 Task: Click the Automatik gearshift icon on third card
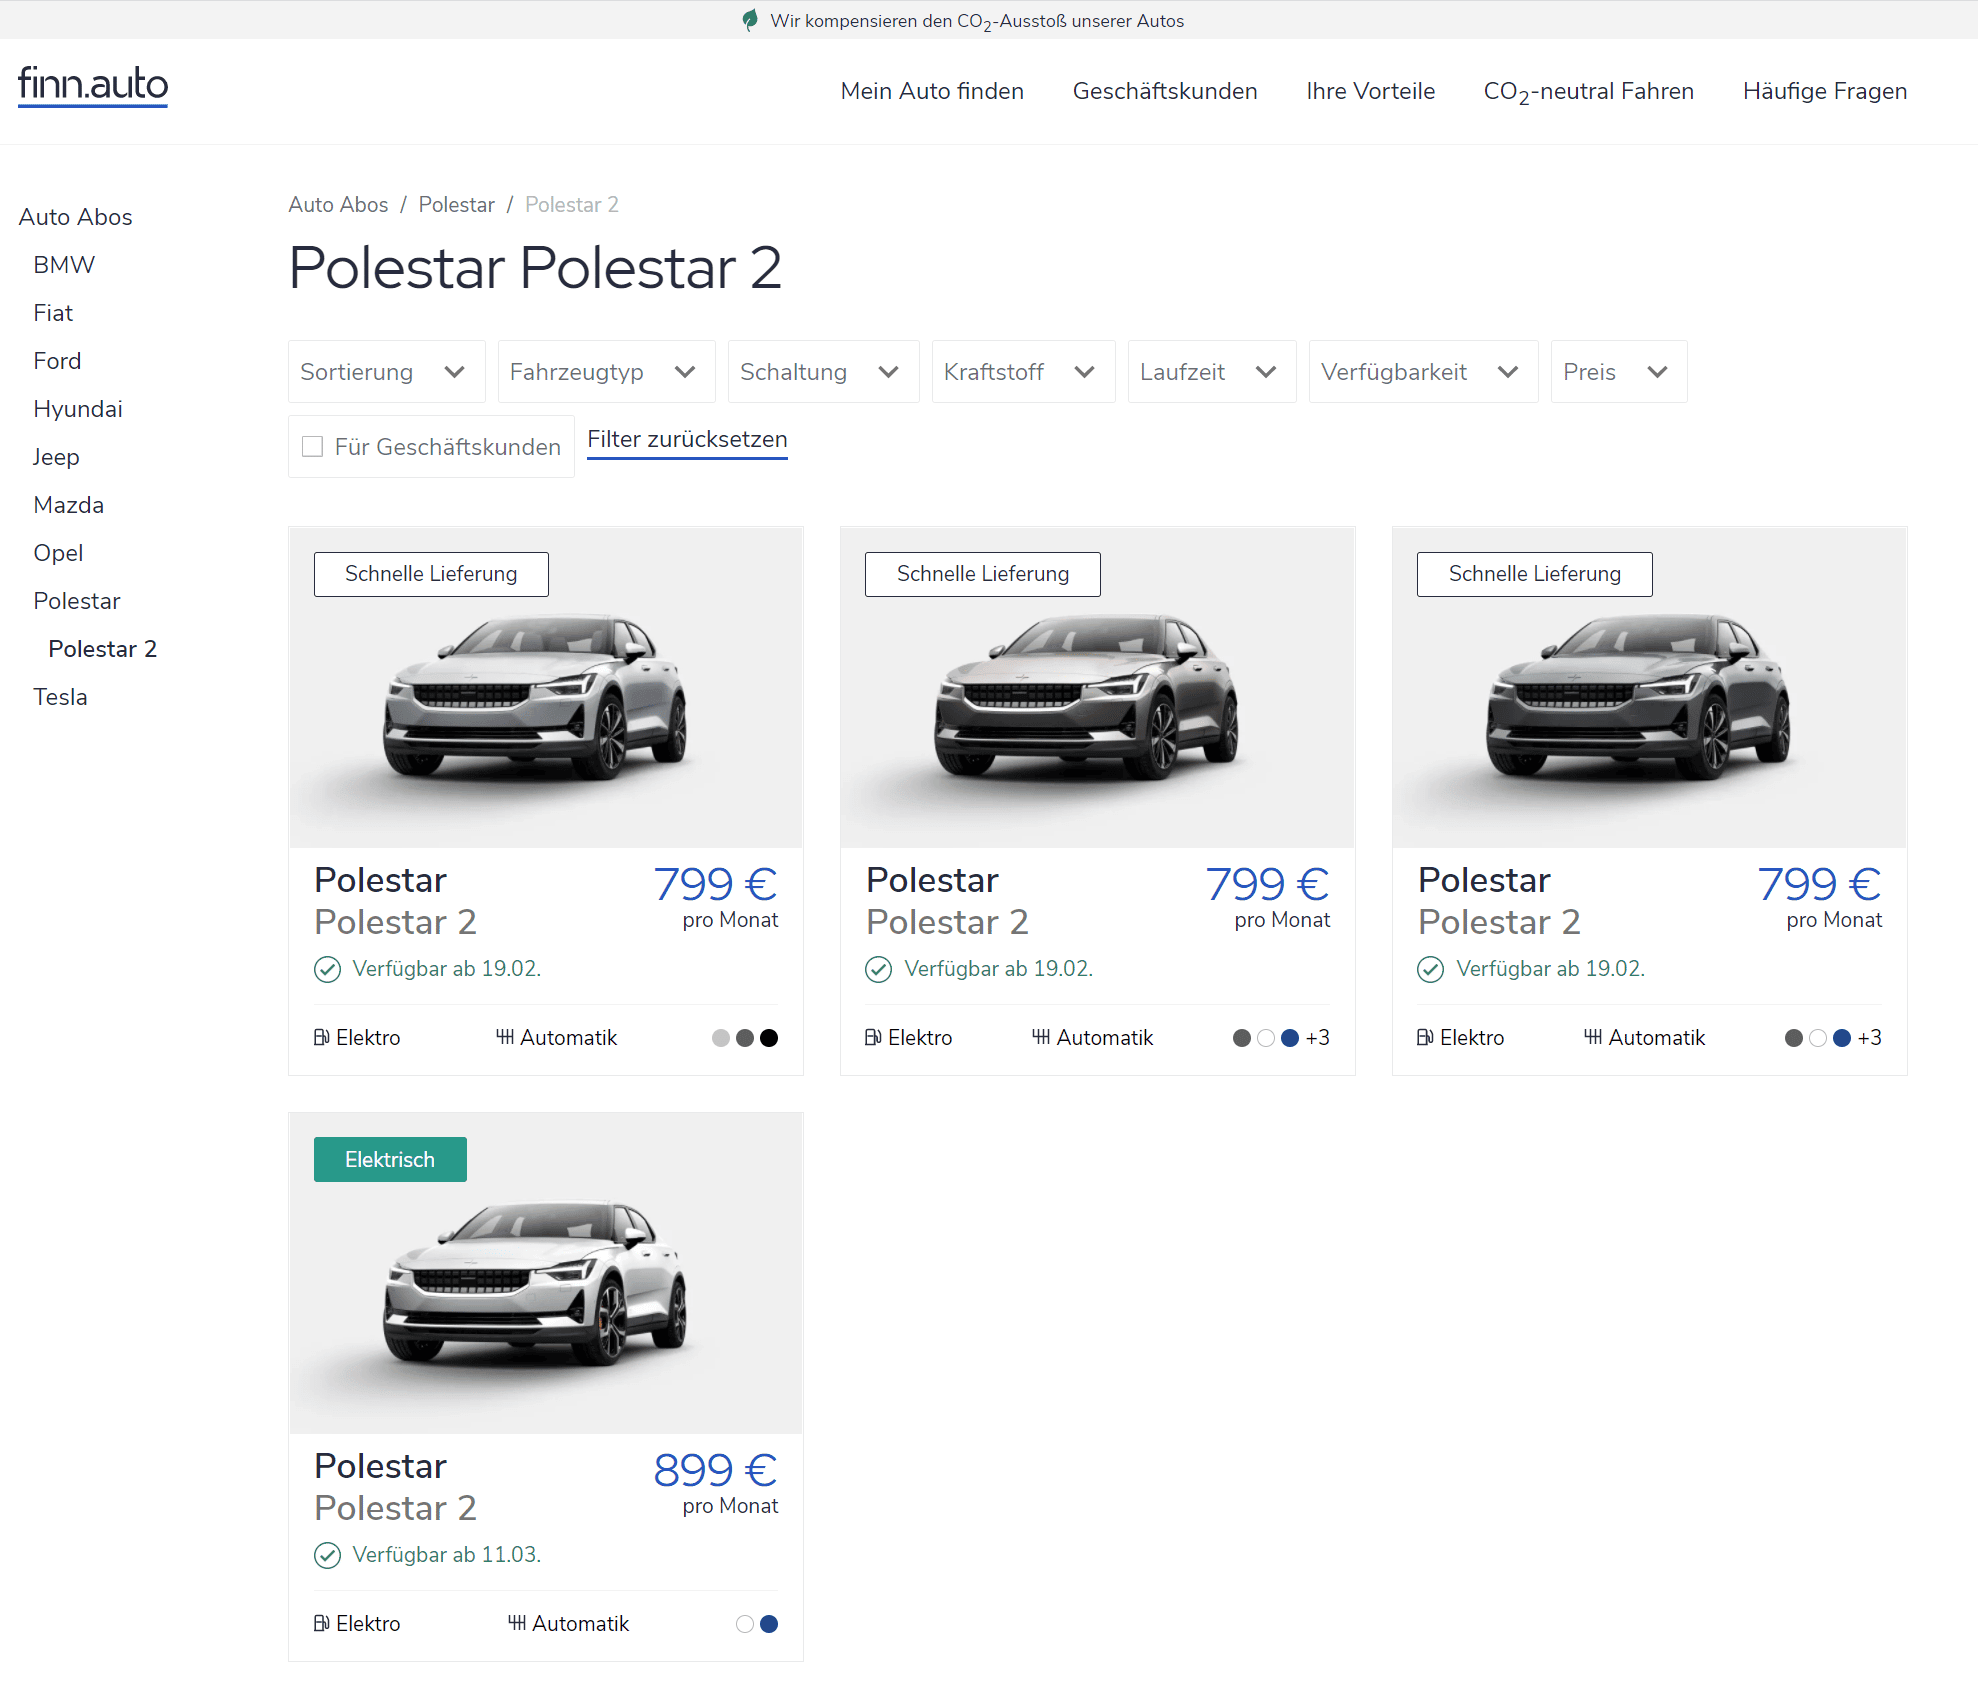click(x=1593, y=1038)
